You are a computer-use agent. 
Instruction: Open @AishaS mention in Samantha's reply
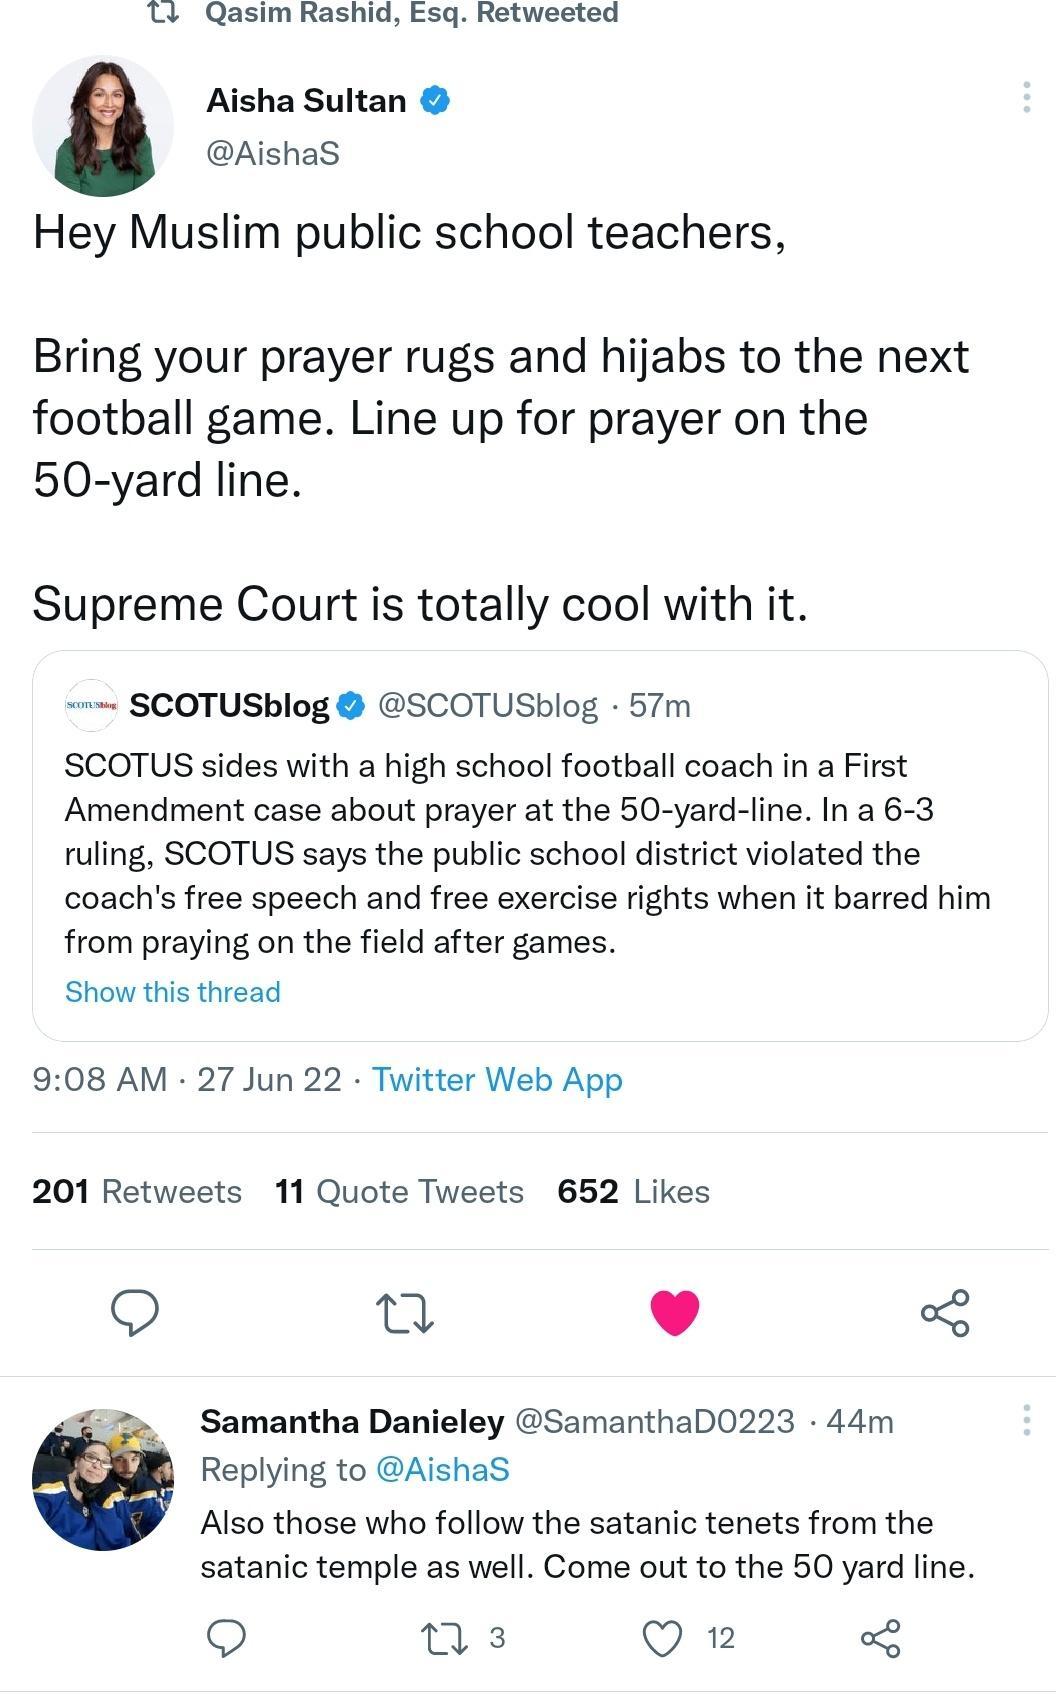tap(444, 1469)
